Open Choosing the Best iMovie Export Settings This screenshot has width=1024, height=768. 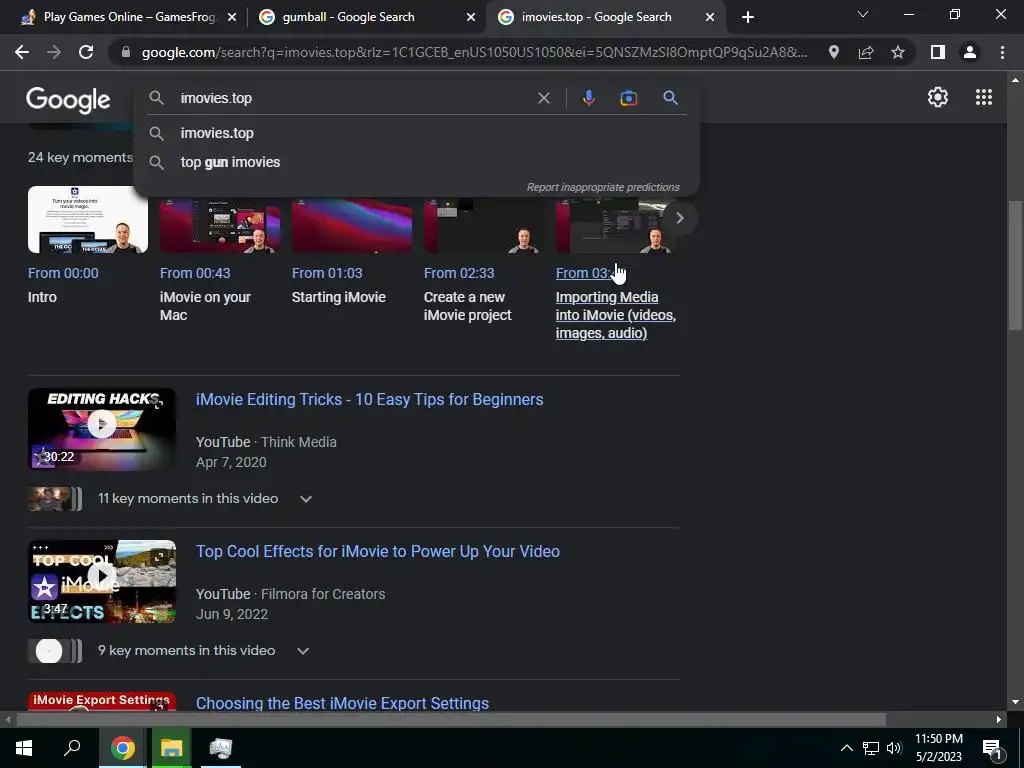[342, 703]
